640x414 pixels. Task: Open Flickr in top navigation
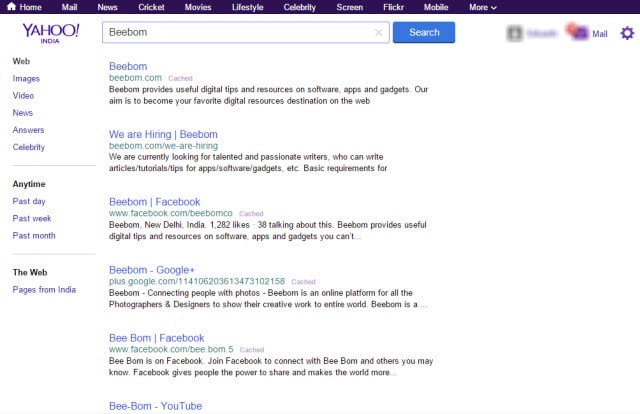point(393,7)
